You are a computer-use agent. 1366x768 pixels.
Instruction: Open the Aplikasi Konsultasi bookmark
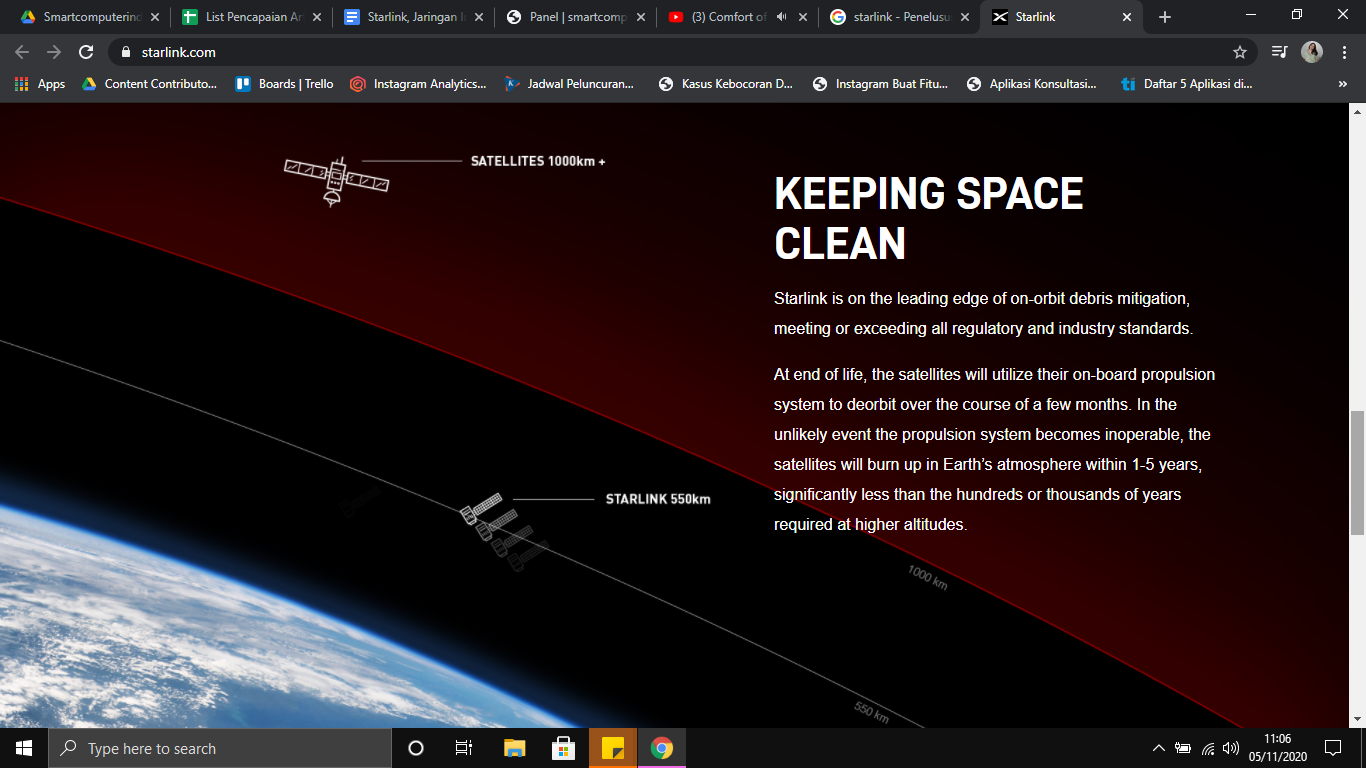pos(1032,84)
